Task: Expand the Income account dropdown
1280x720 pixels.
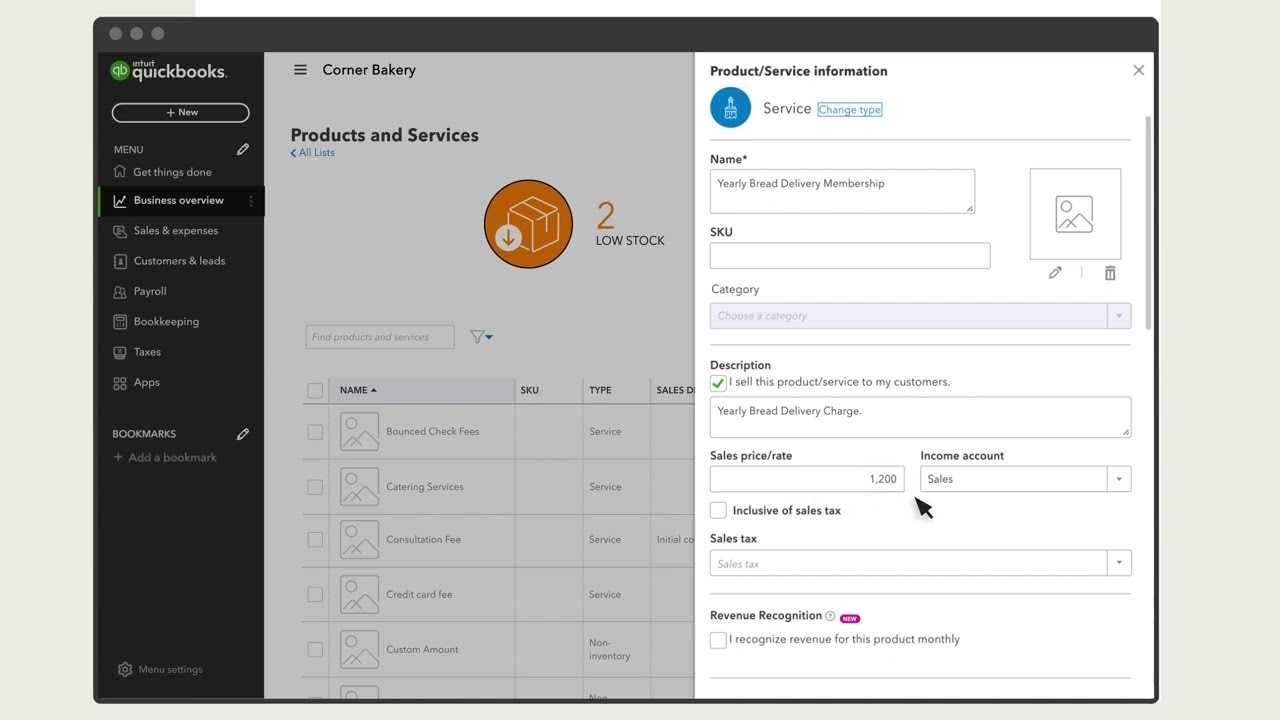Action: pyautogui.click(x=1118, y=479)
